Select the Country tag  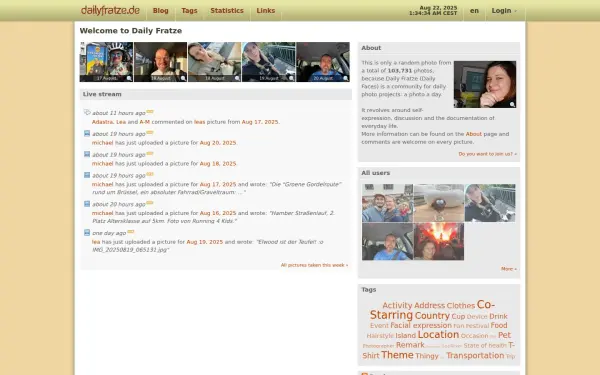[x=432, y=316]
